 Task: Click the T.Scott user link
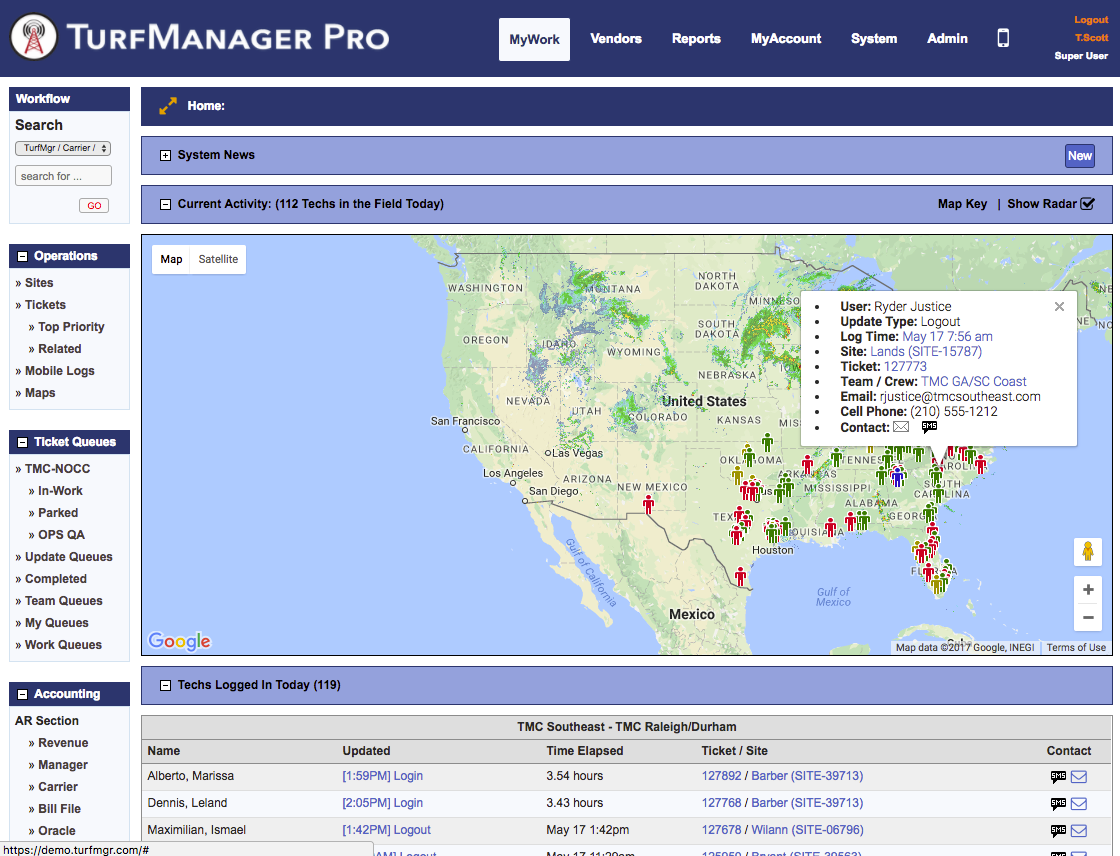click(x=1091, y=38)
